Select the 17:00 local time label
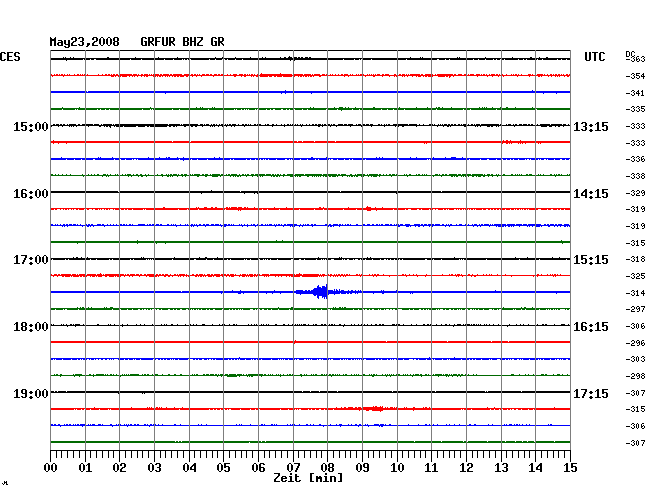This screenshot has width=650, height=494. tap(31, 260)
